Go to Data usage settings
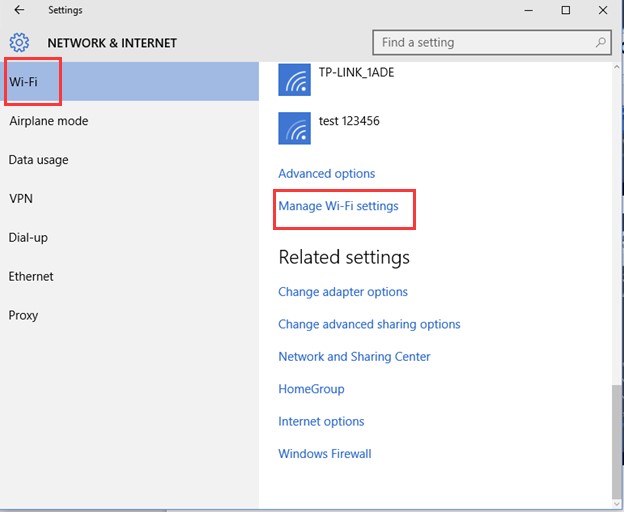Viewport: 624px width, 512px height. [x=39, y=160]
